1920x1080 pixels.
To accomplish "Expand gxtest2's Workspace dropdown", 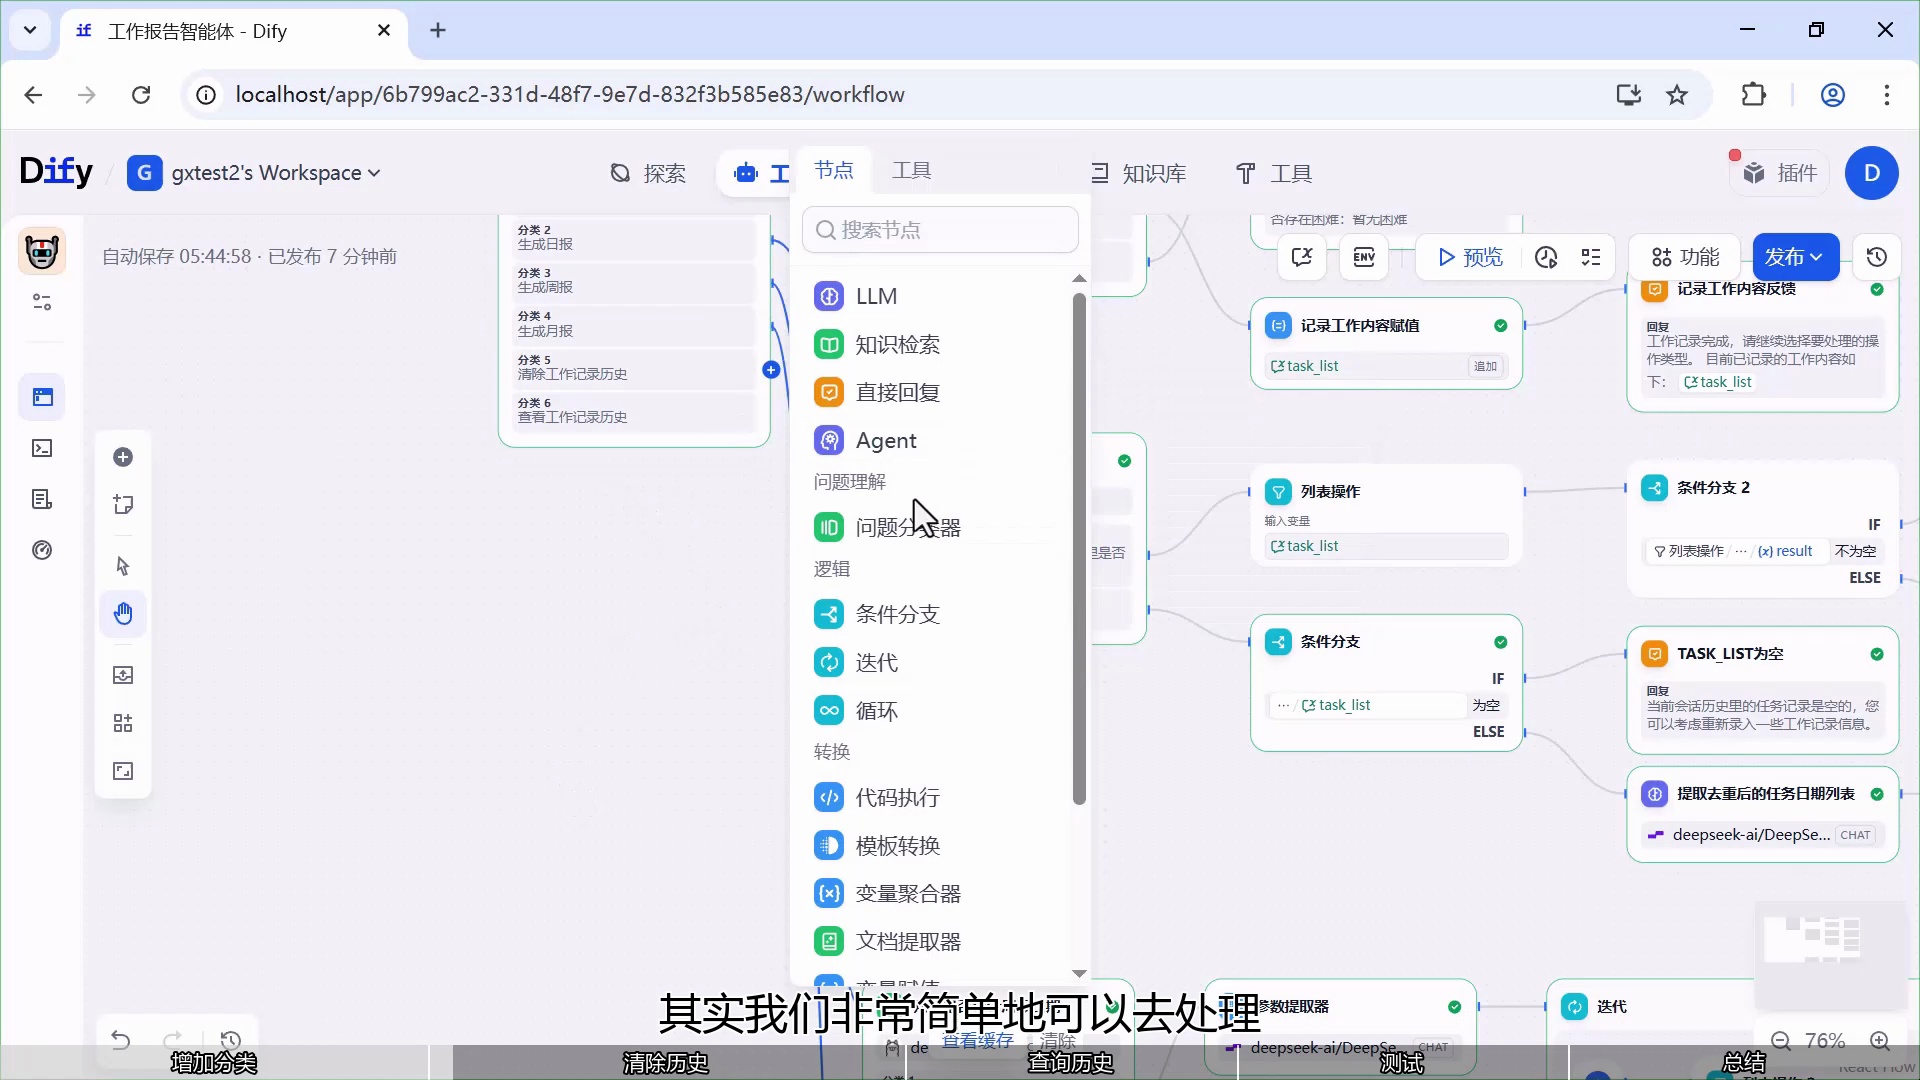I will coord(255,173).
